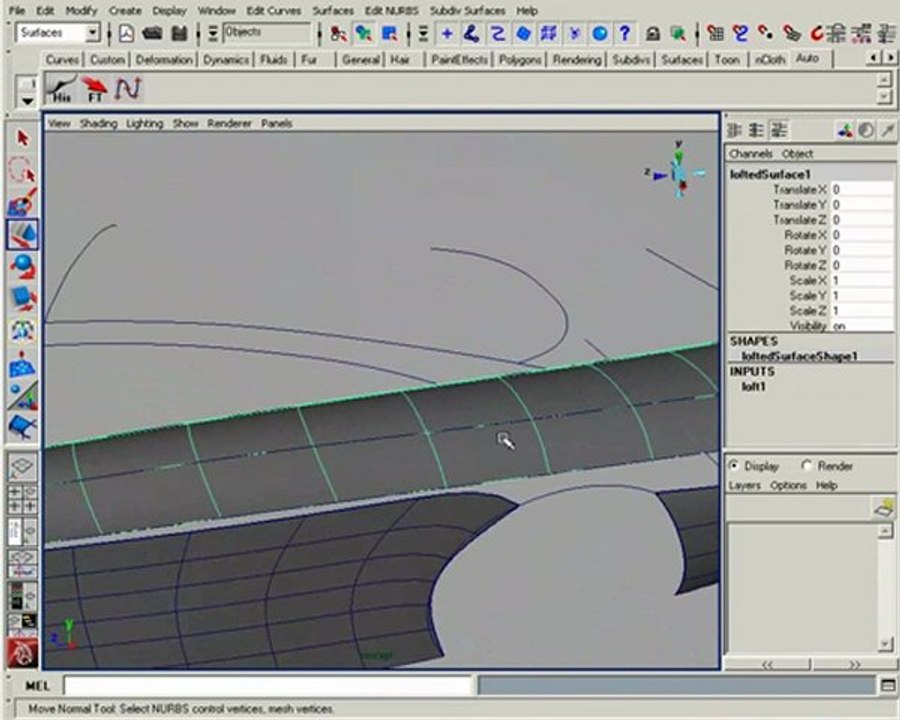Switch to the Curves shelf tab
Viewport: 900px width, 720px height.
point(62,60)
